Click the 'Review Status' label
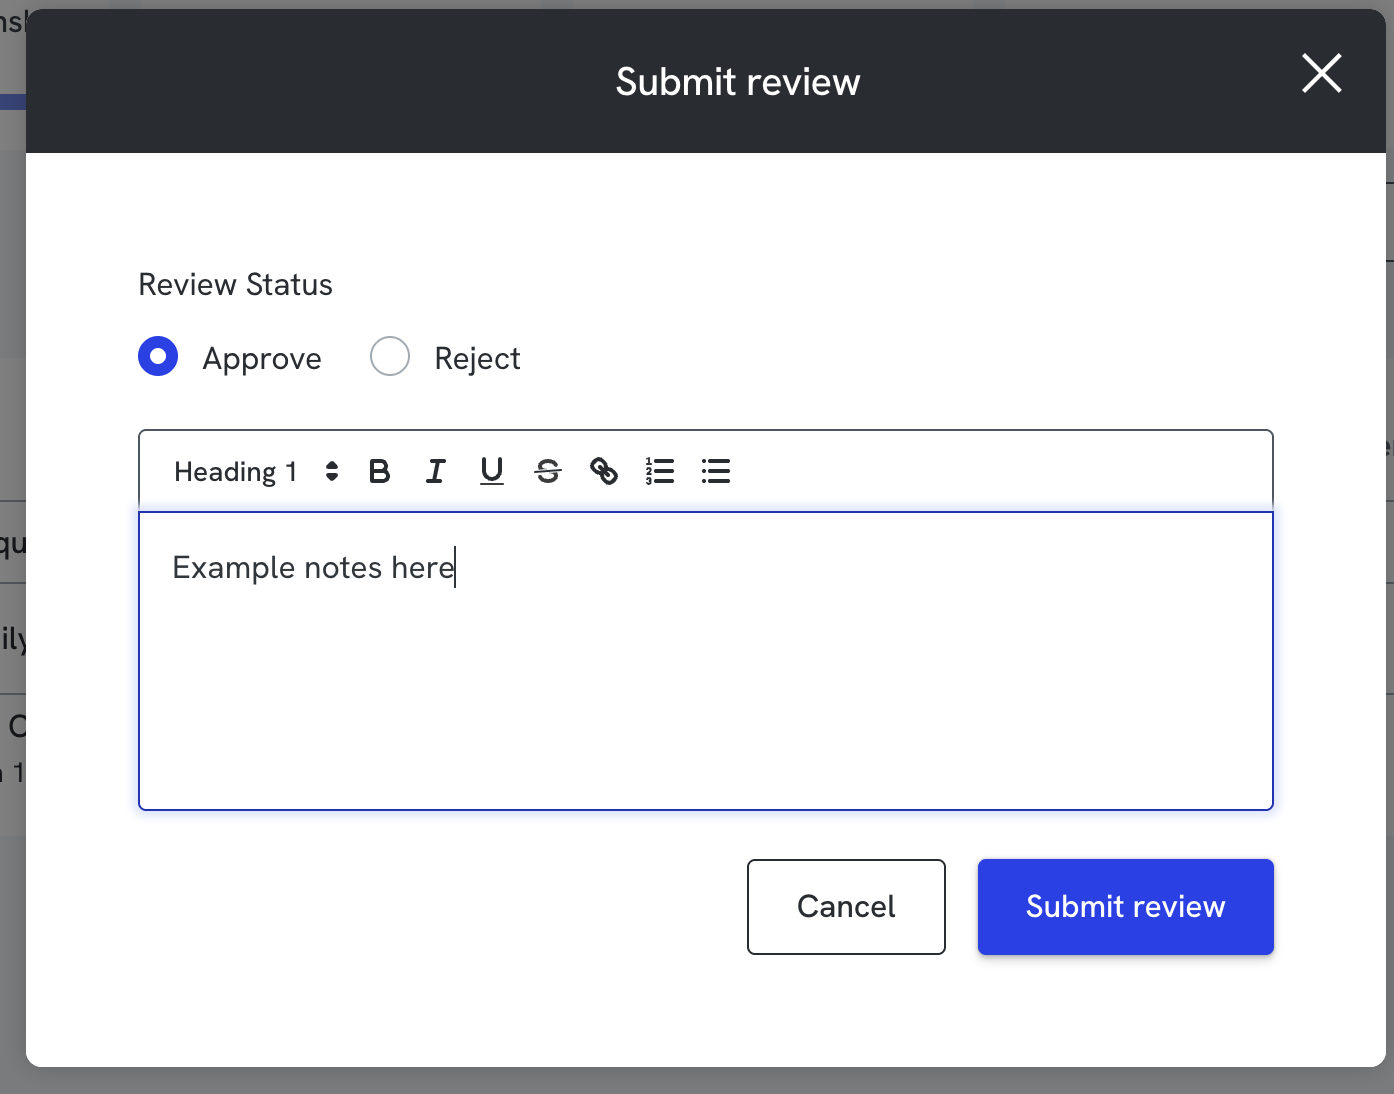This screenshot has height=1094, width=1394. 235,285
